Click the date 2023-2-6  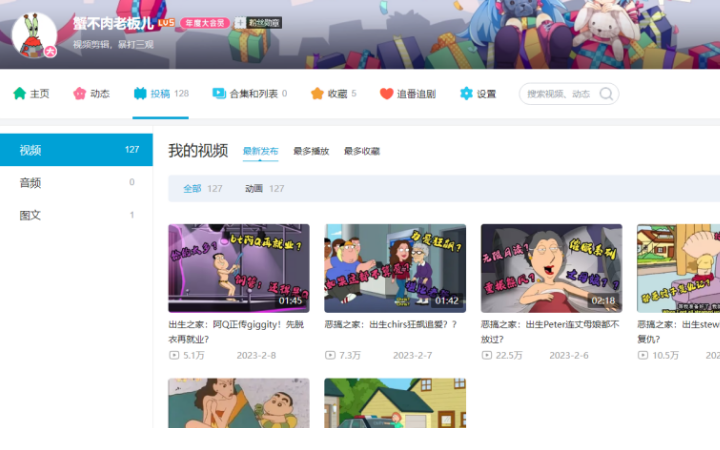569,355
